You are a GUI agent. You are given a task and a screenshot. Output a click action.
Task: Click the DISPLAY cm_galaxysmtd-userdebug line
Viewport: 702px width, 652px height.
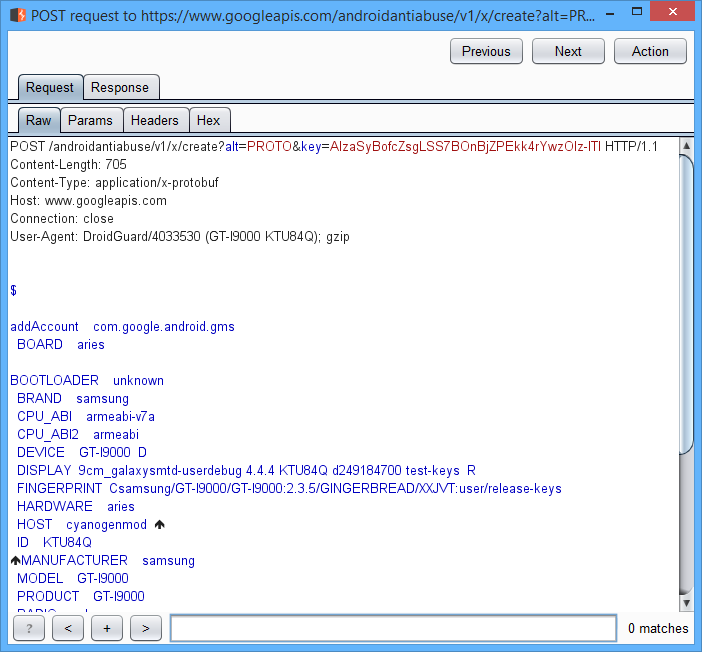point(246,470)
